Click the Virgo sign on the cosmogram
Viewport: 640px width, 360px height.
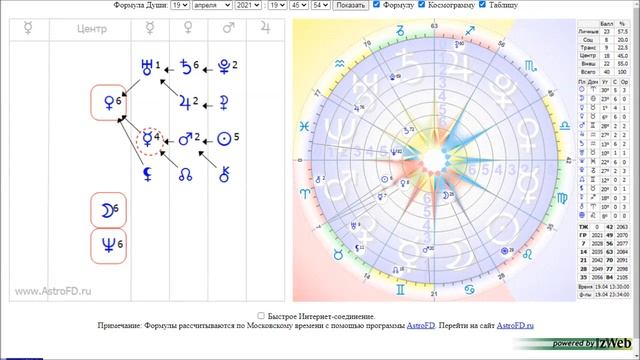click(x=562, y=198)
